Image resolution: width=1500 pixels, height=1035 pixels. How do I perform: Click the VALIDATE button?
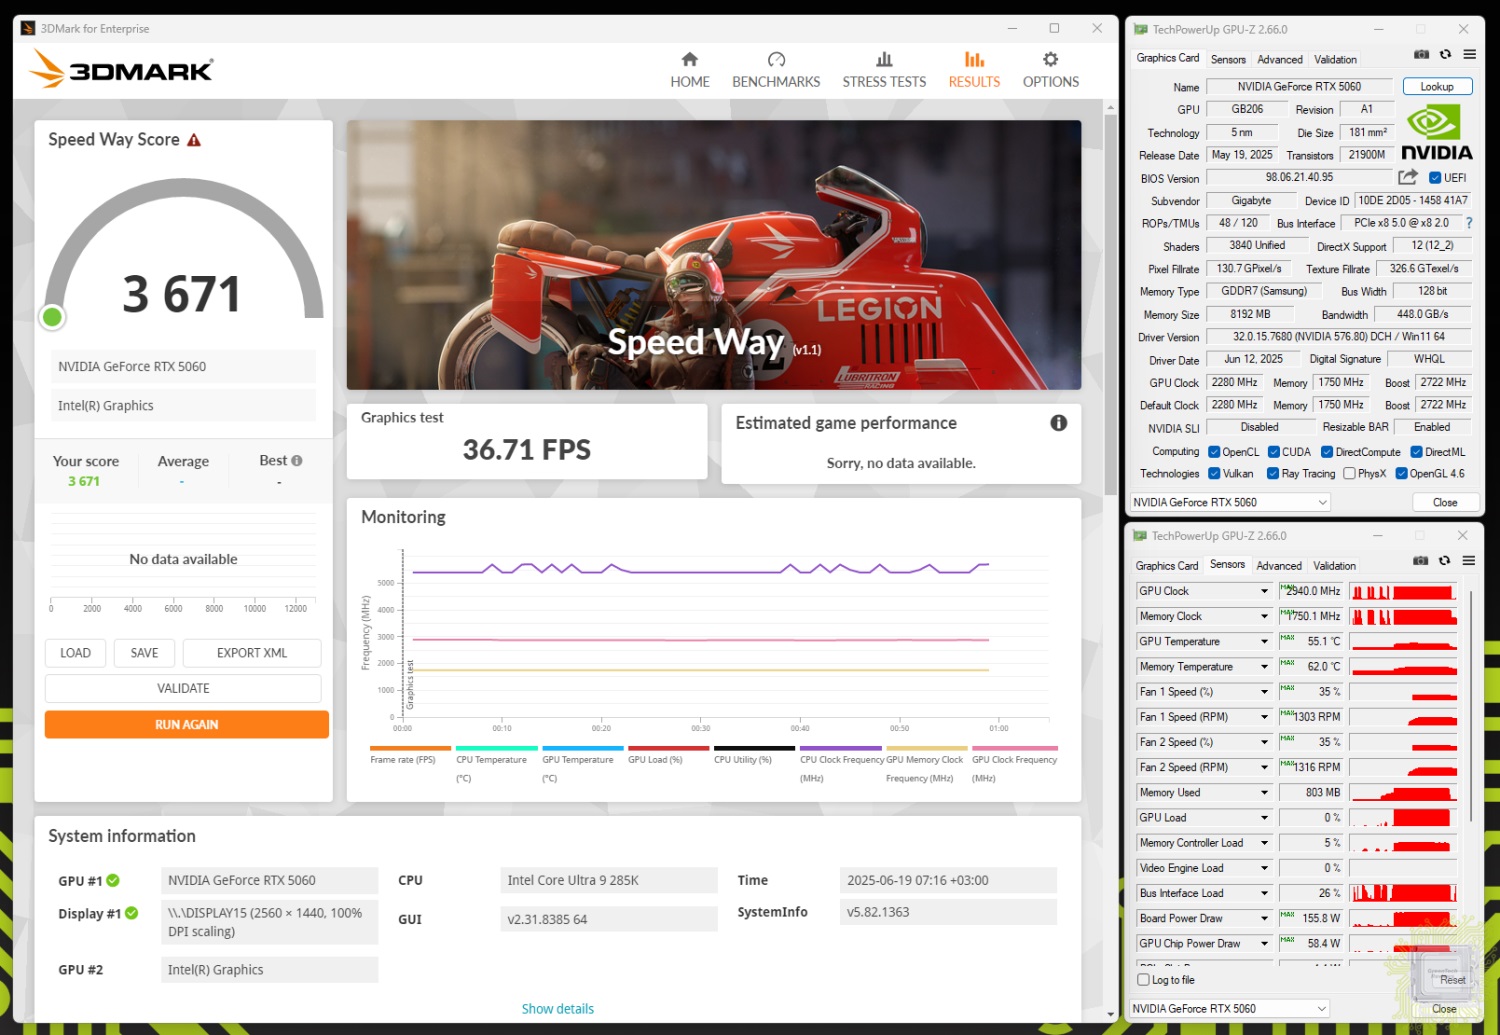click(183, 688)
